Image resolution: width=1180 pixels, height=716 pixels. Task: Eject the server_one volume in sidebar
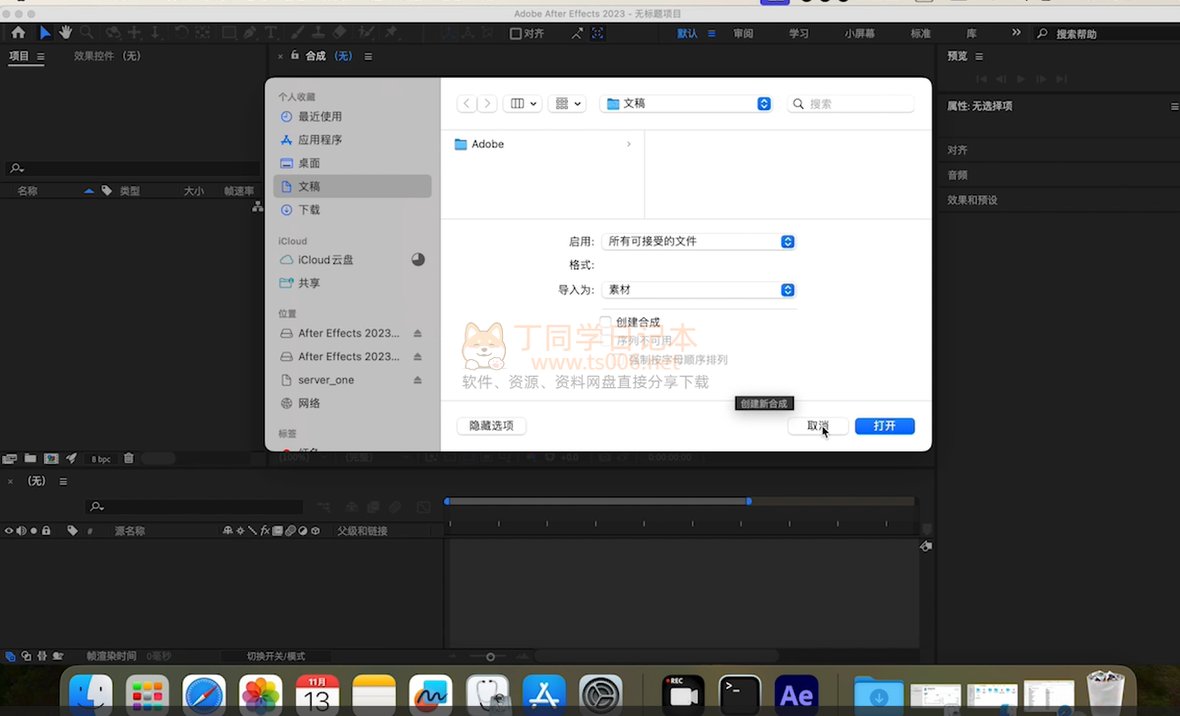(418, 380)
